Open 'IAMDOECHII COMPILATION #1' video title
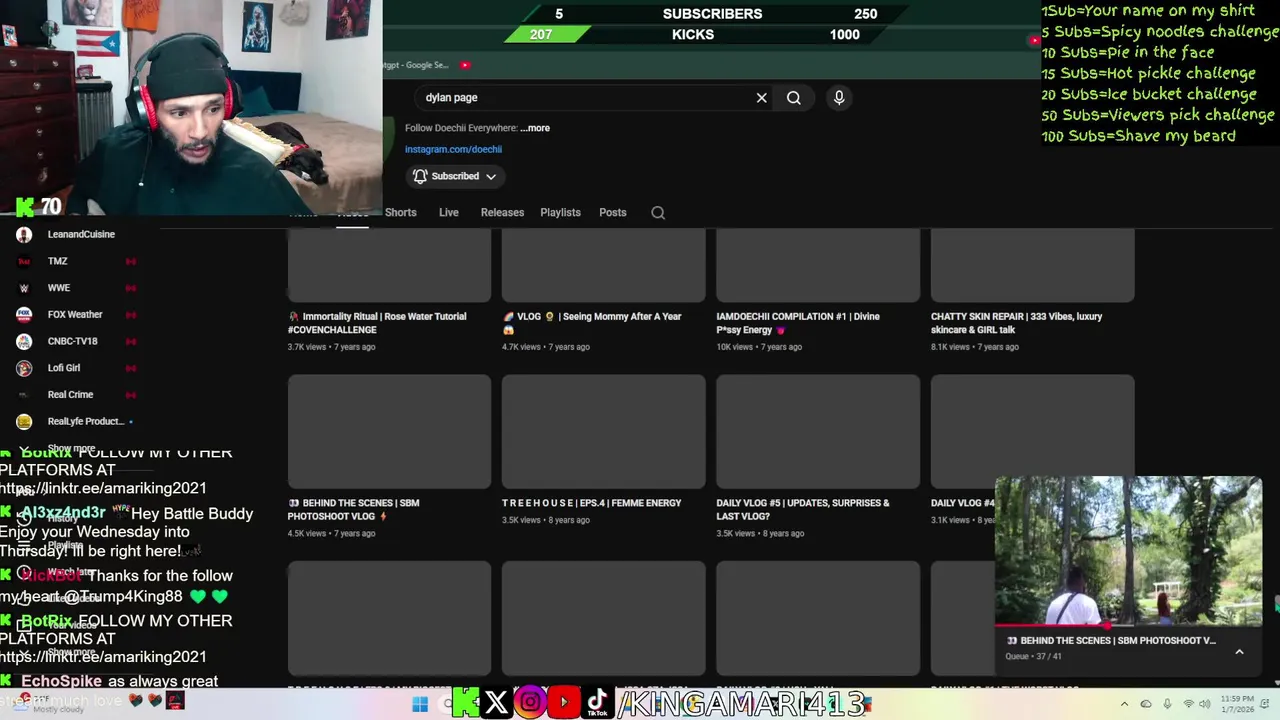 click(798, 323)
